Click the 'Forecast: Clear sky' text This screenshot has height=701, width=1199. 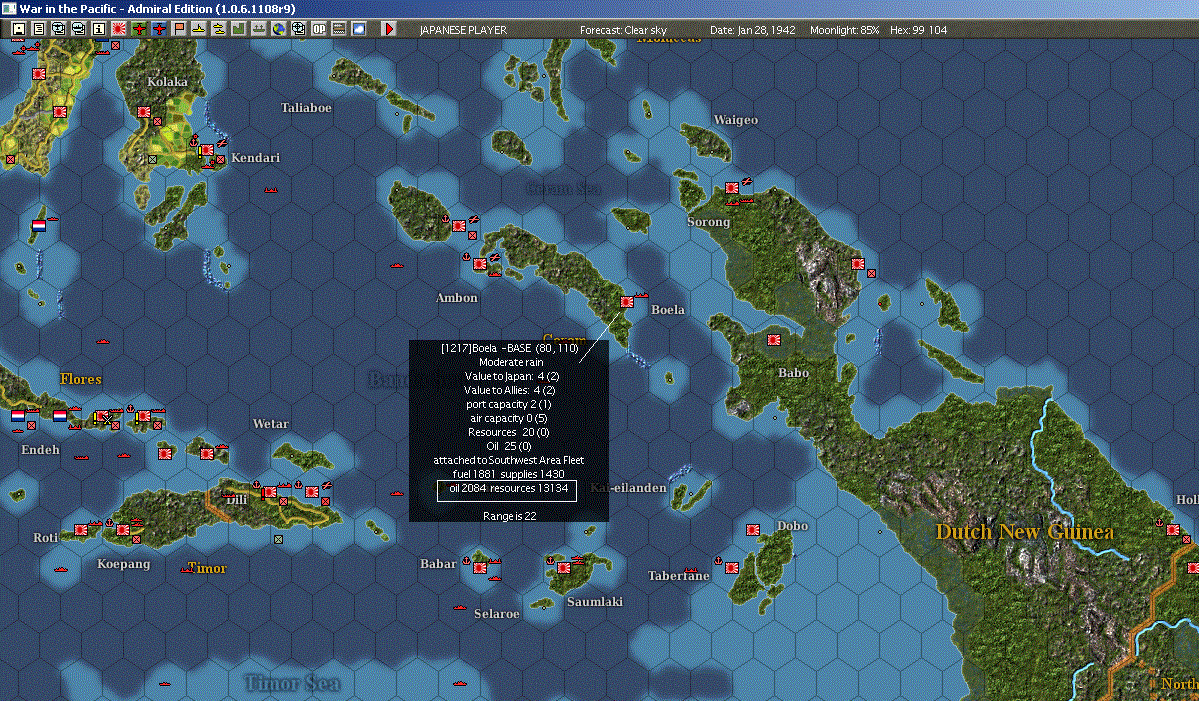(x=623, y=30)
